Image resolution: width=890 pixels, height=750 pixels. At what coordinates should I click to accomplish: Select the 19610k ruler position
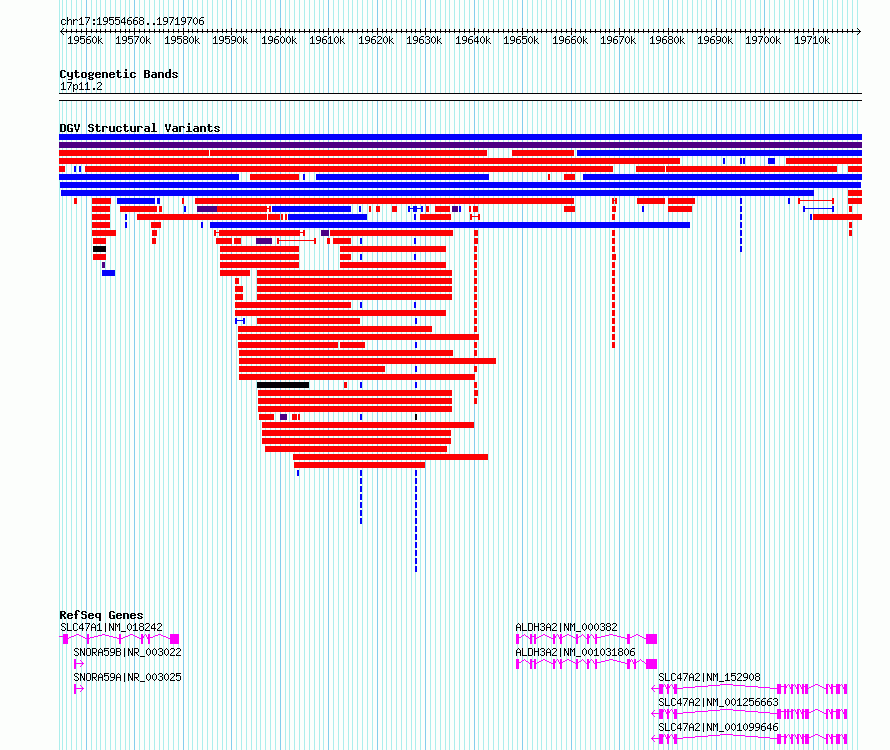coord(328,40)
